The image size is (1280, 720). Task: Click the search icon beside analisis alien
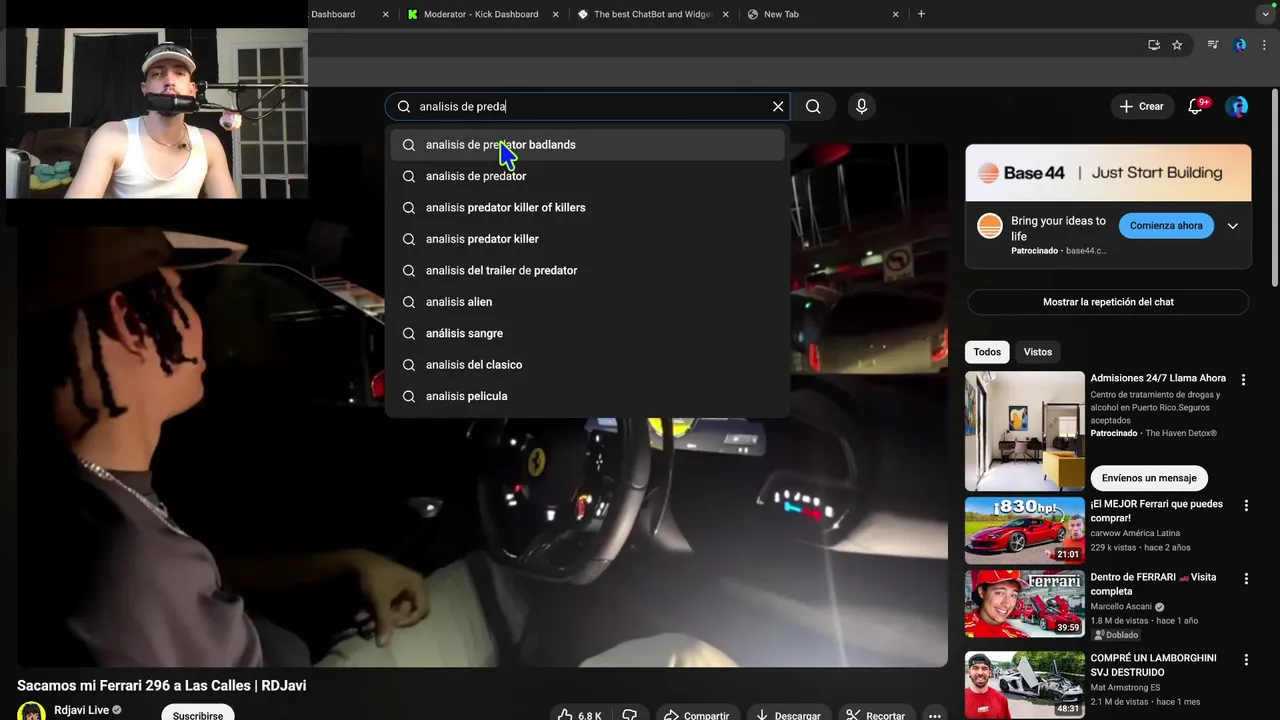click(409, 302)
